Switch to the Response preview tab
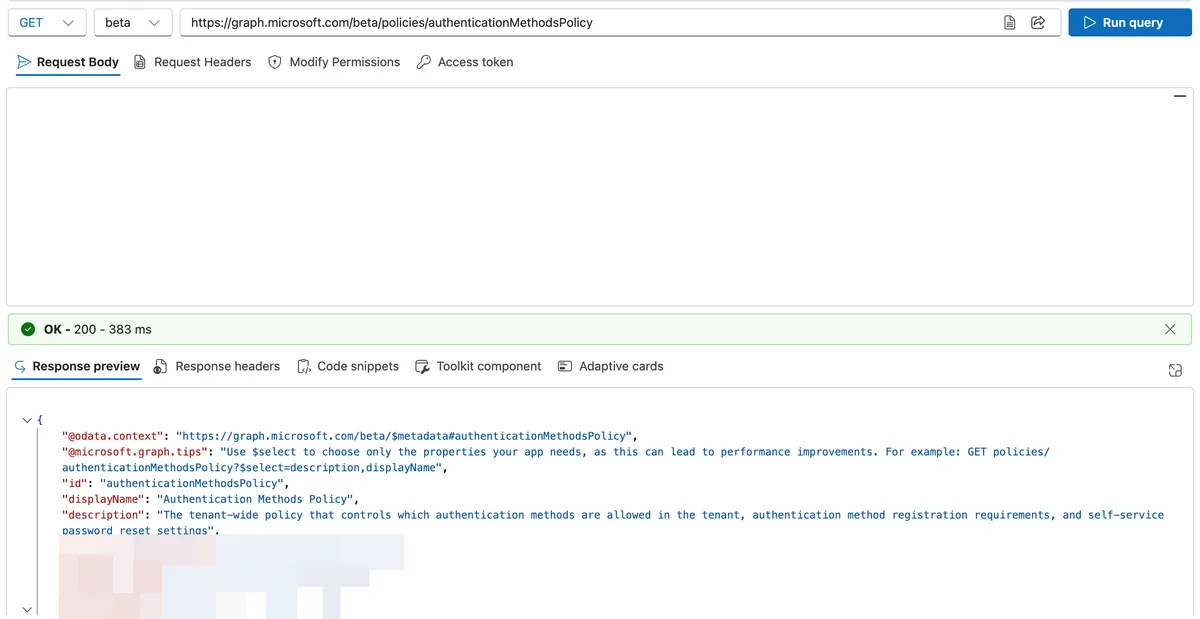This screenshot has height=619, width=1200. coord(76,367)
